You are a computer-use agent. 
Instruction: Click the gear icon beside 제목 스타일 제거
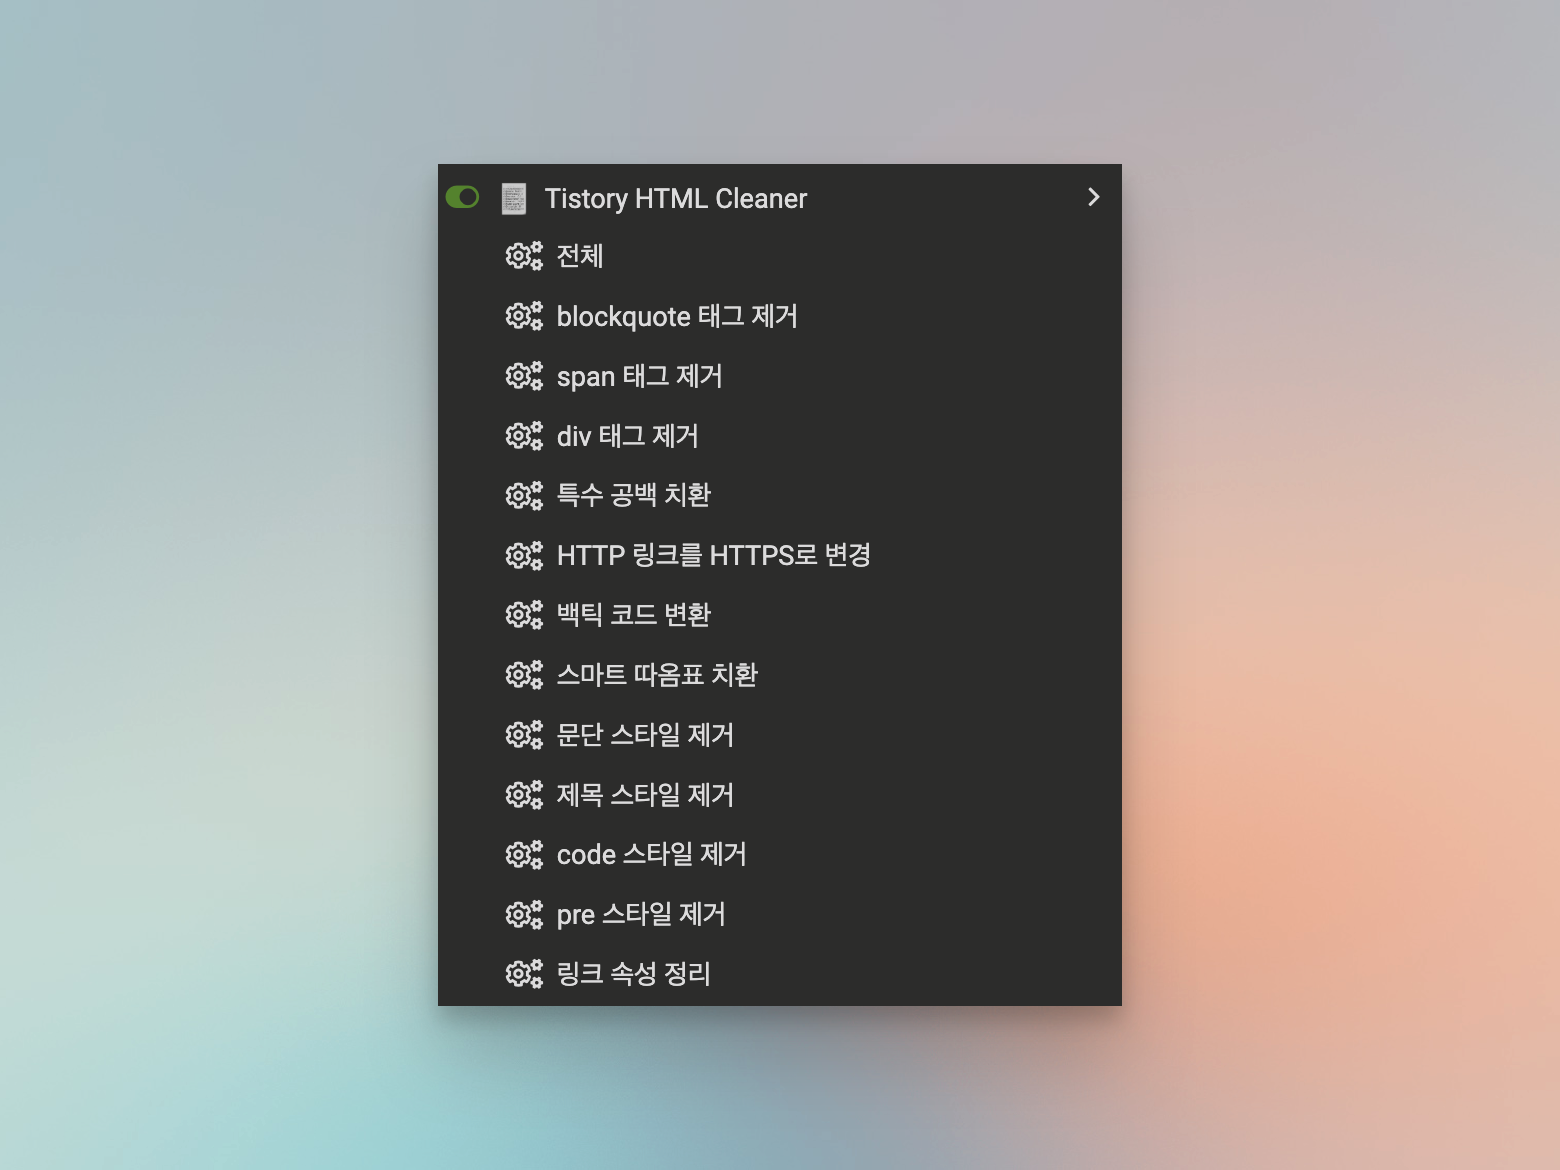pos(524,794)
